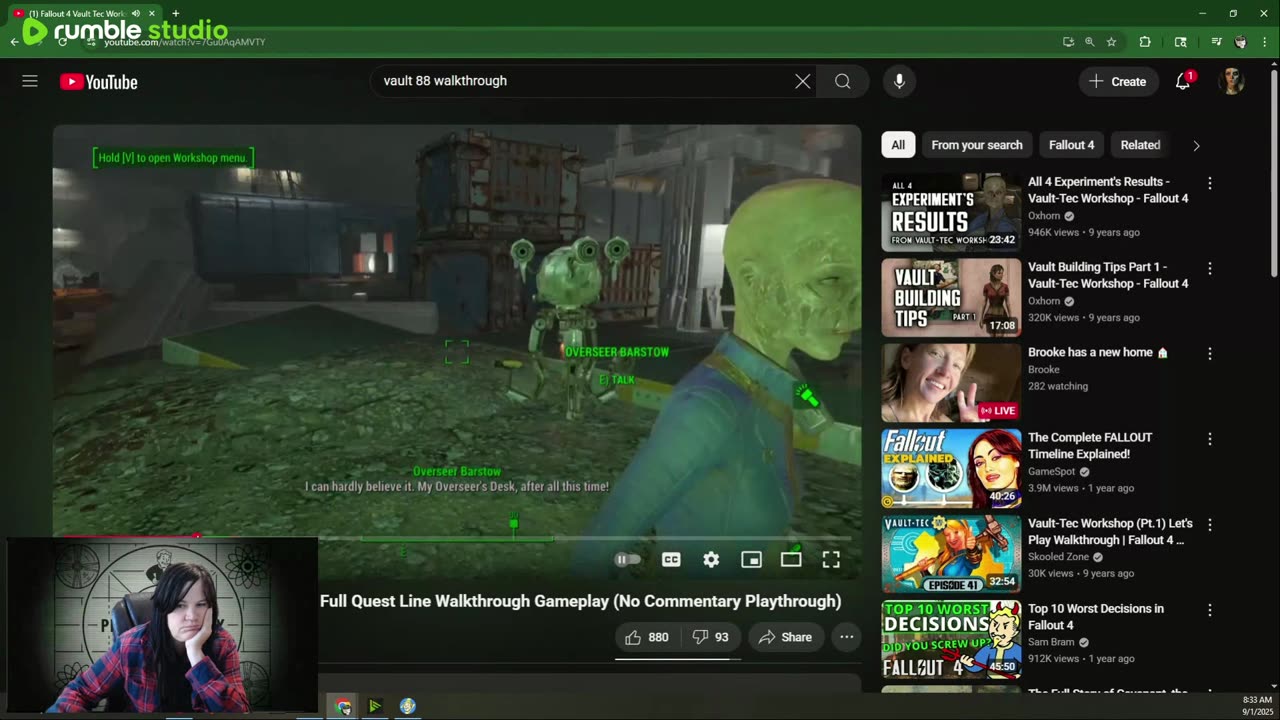Open Vault Building Tips Part 1 thumbnail

coord(951,297)
